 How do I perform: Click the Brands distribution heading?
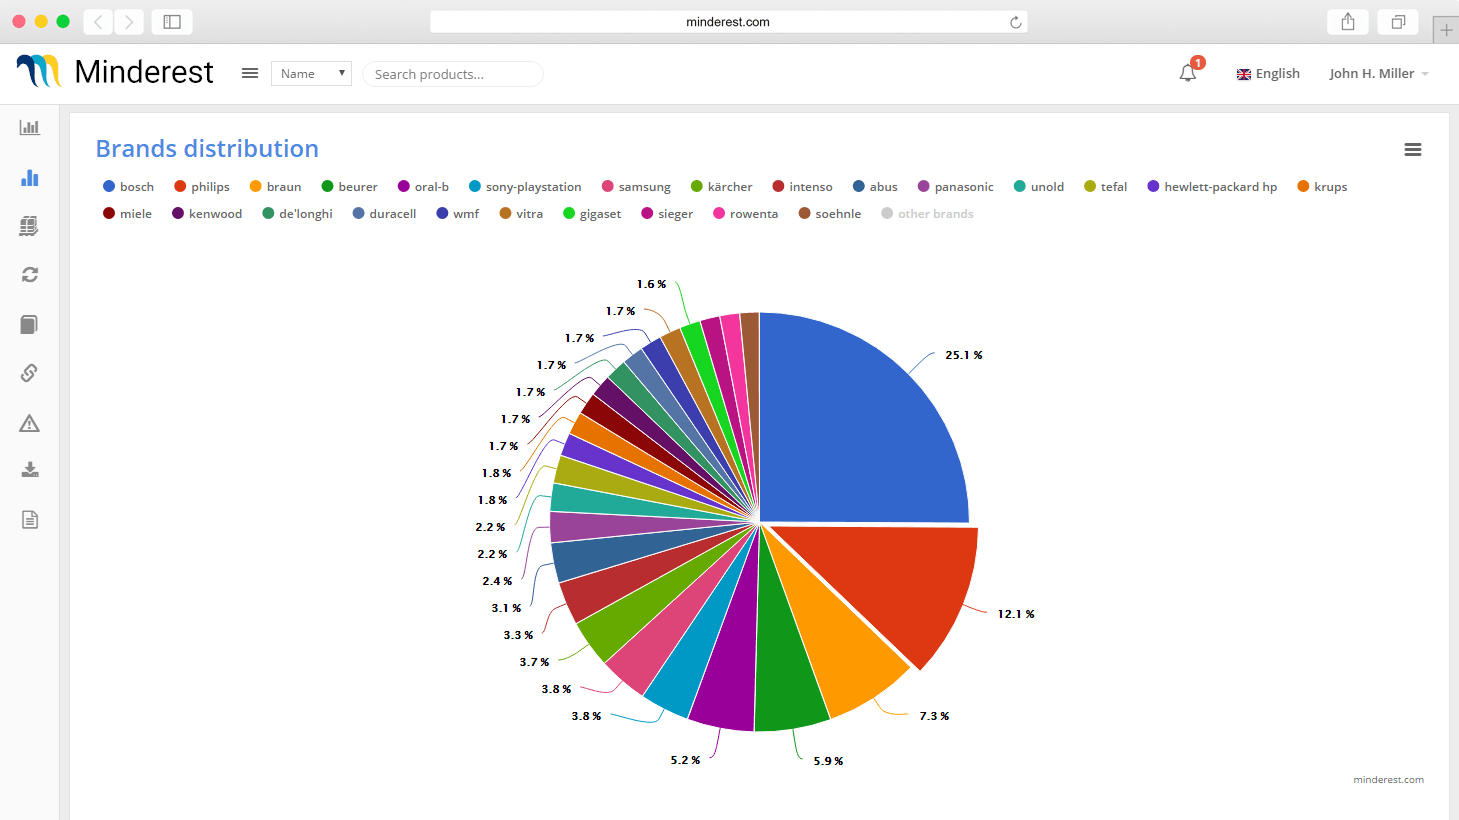coord(207,148)
